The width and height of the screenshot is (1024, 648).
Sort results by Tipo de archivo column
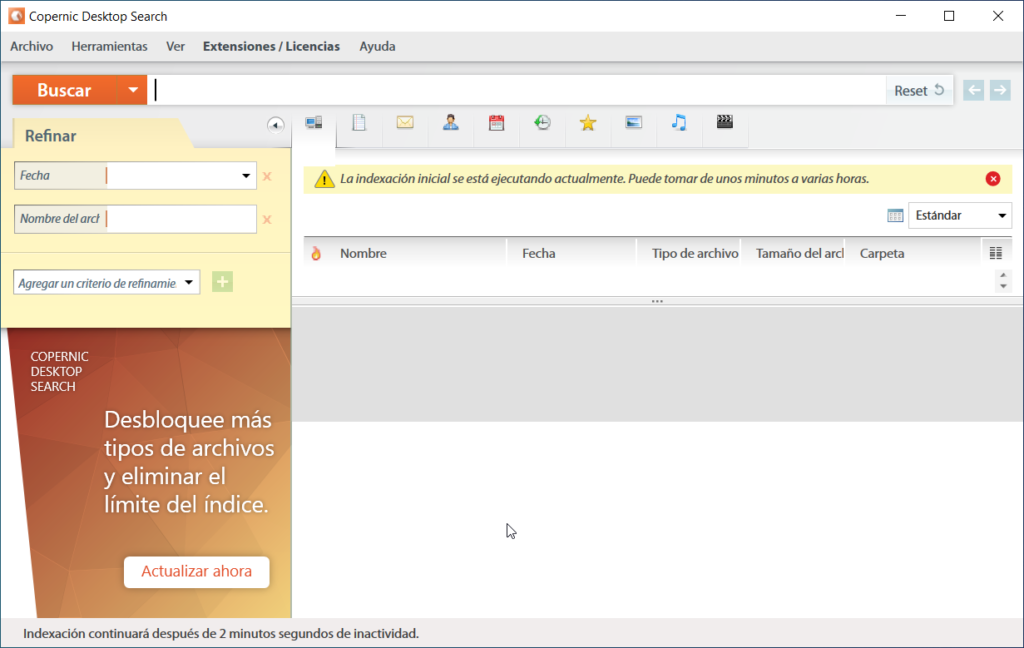point(695,253)
